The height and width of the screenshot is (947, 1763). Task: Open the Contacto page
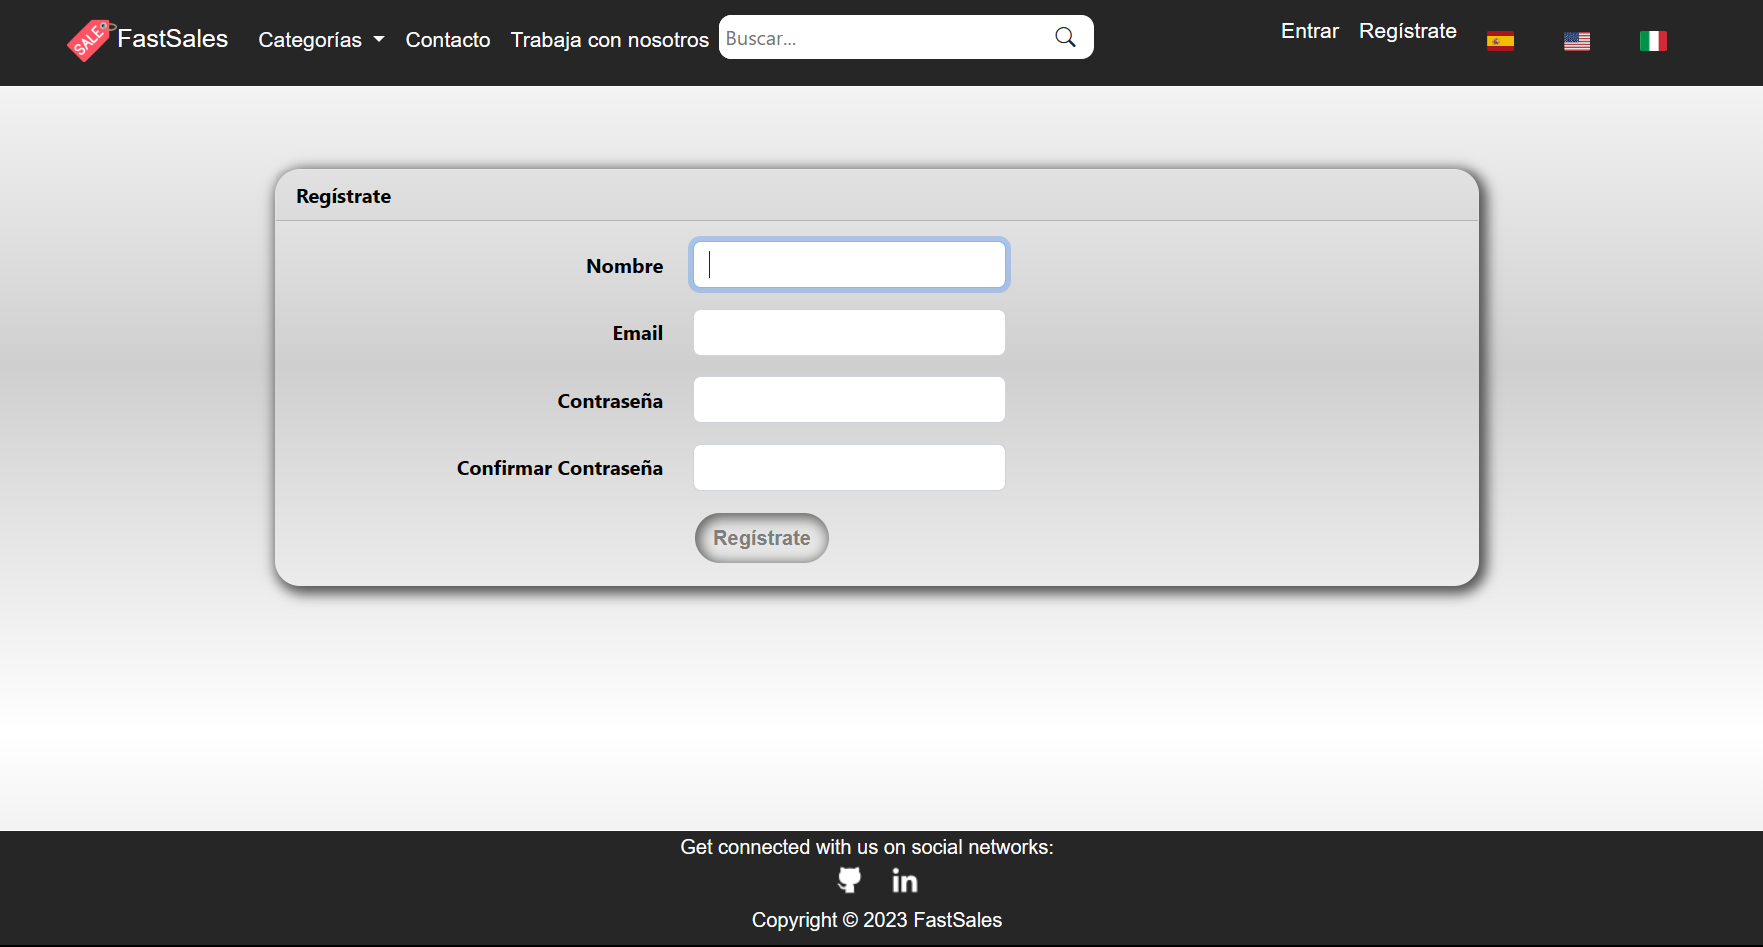[x=448, y=40]
